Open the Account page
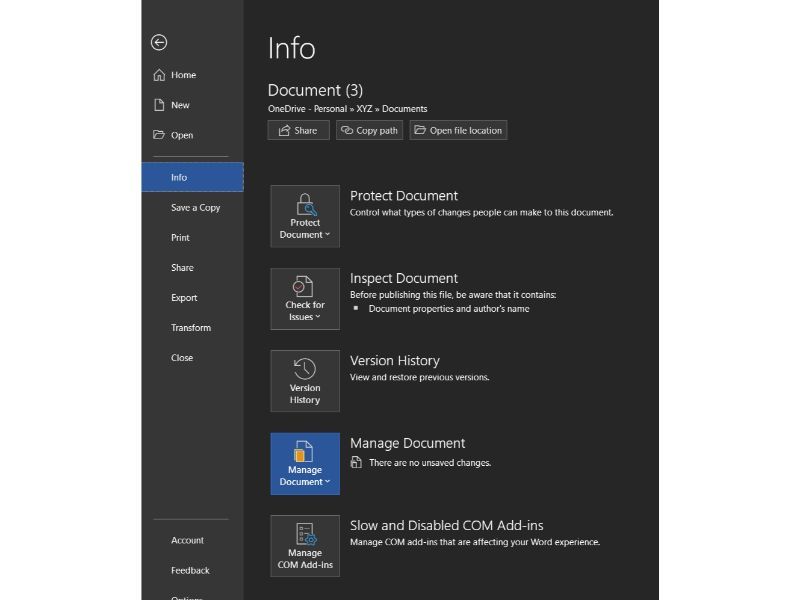Image resolution: width=800 pixels, height=600 pixels. pyautogui.click(x=187, y=541)
